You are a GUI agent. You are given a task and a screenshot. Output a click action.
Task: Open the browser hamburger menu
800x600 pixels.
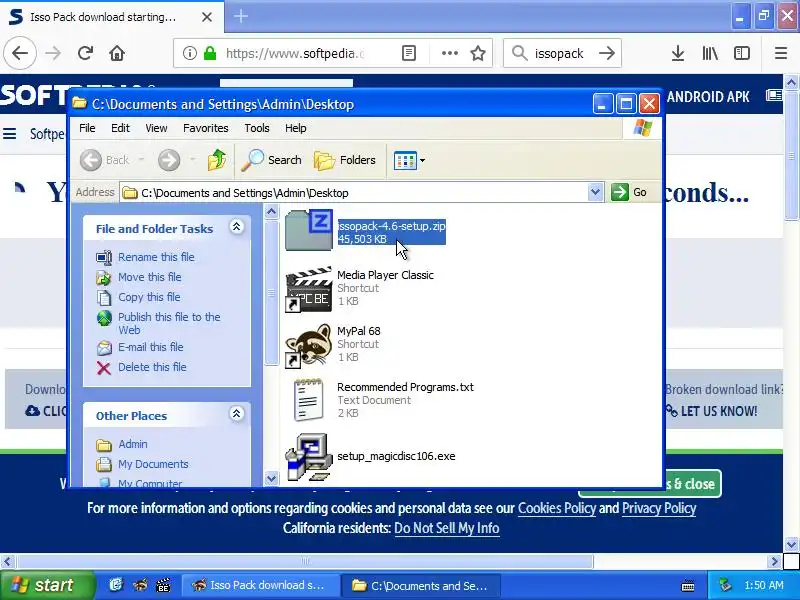(x=781, y=53)
